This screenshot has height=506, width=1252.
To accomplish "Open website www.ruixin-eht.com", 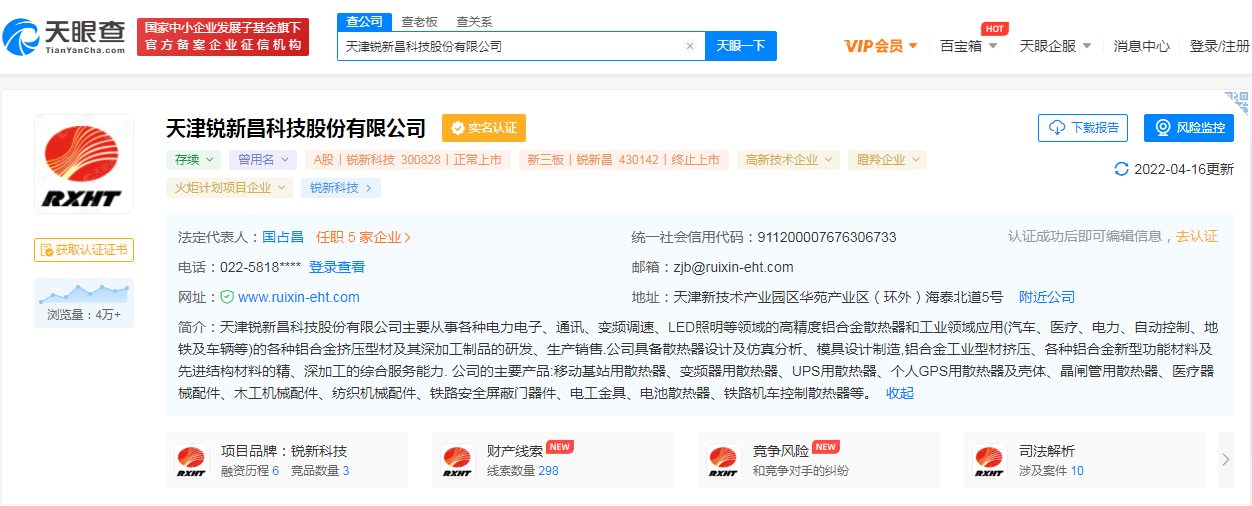I will coord(299,297).
